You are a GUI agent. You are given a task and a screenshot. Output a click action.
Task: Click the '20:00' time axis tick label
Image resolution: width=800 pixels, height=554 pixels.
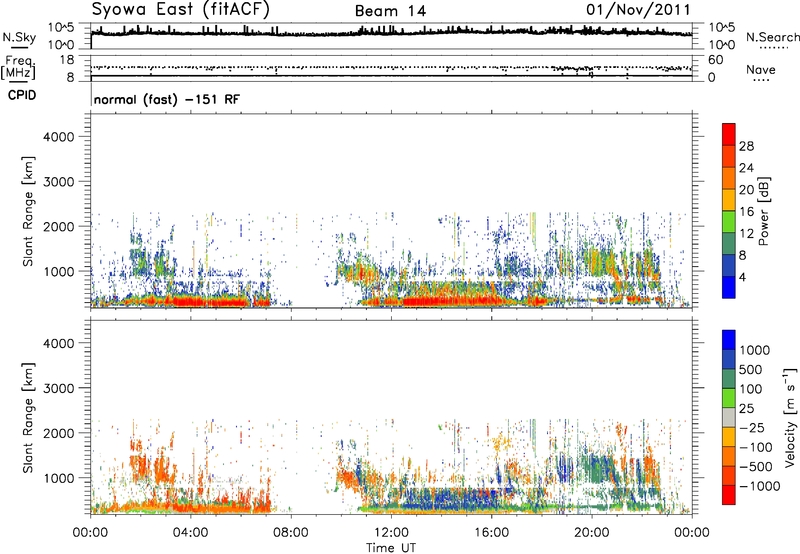tap(592, 533)
